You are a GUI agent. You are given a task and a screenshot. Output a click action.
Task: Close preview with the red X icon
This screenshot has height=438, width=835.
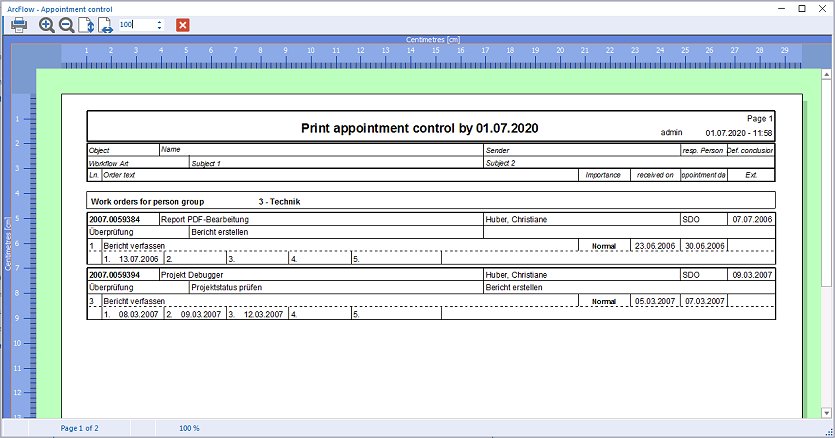tap(183, 25)
